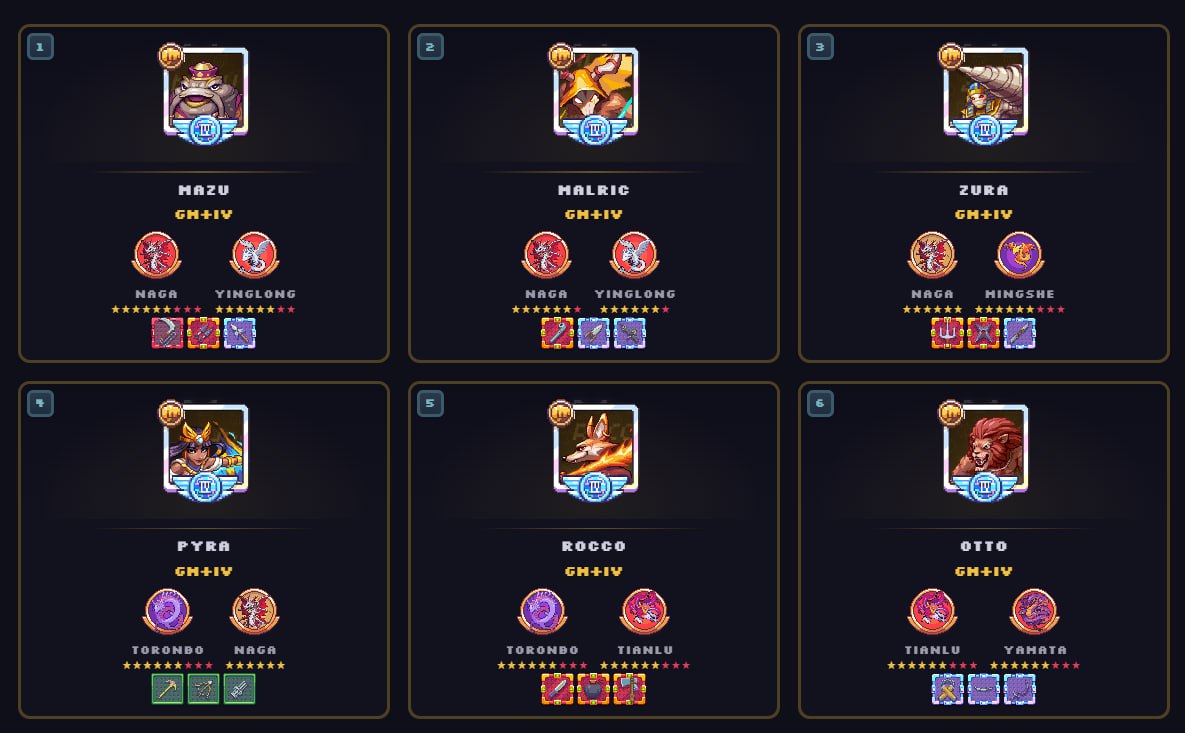
Task: Click Zura's GM+IV rank label
Action: click(x=983, y=215)
